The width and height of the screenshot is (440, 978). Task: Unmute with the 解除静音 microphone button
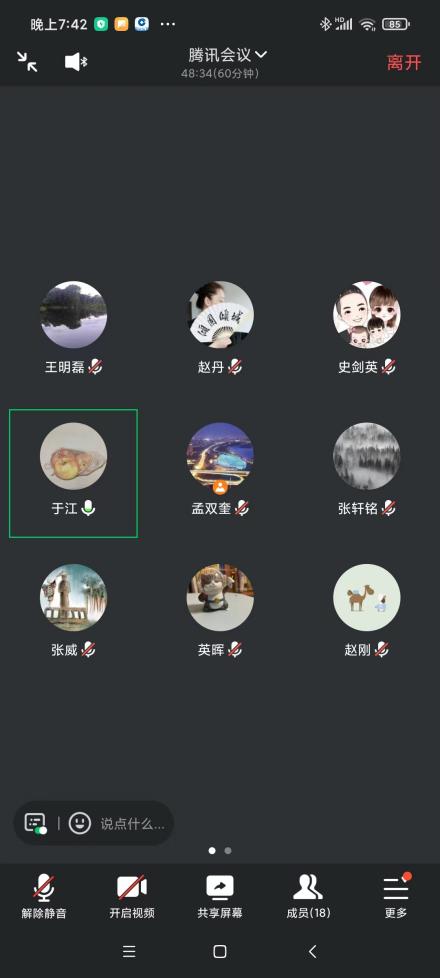click(44, 897)
